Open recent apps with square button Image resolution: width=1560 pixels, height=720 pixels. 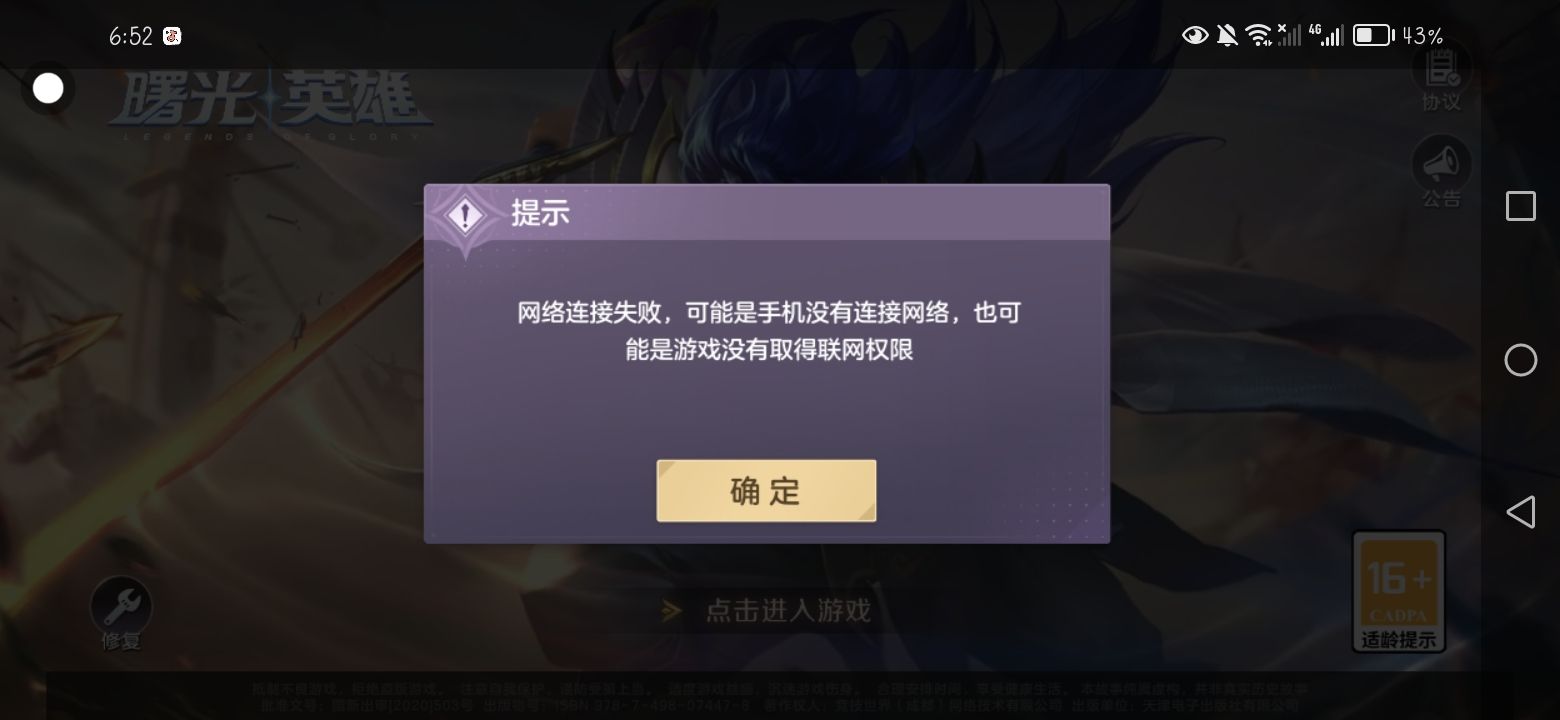point(1521,206)
